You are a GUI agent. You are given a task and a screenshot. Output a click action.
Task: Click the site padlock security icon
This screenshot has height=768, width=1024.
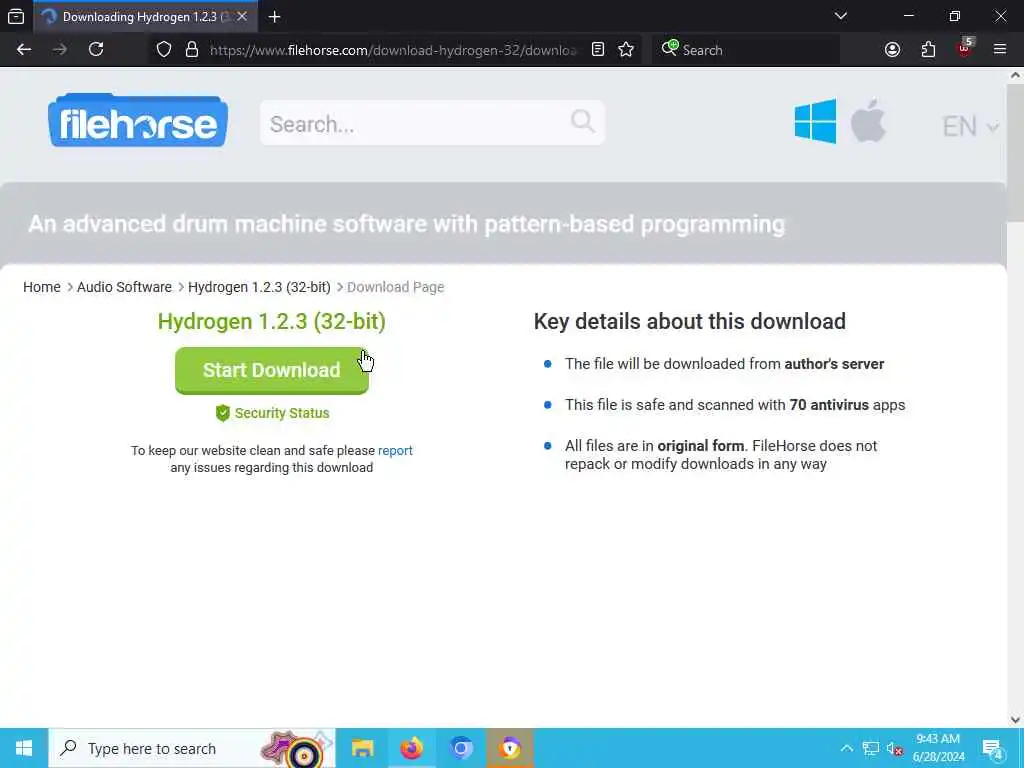point(191,50)
